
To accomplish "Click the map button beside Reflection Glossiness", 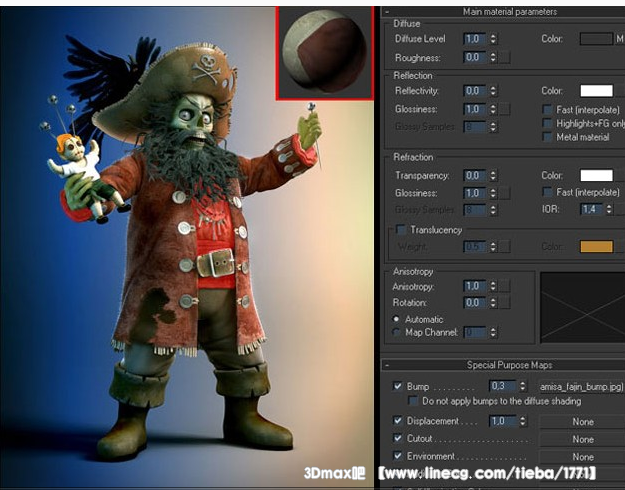I will (x=505, y=109).
